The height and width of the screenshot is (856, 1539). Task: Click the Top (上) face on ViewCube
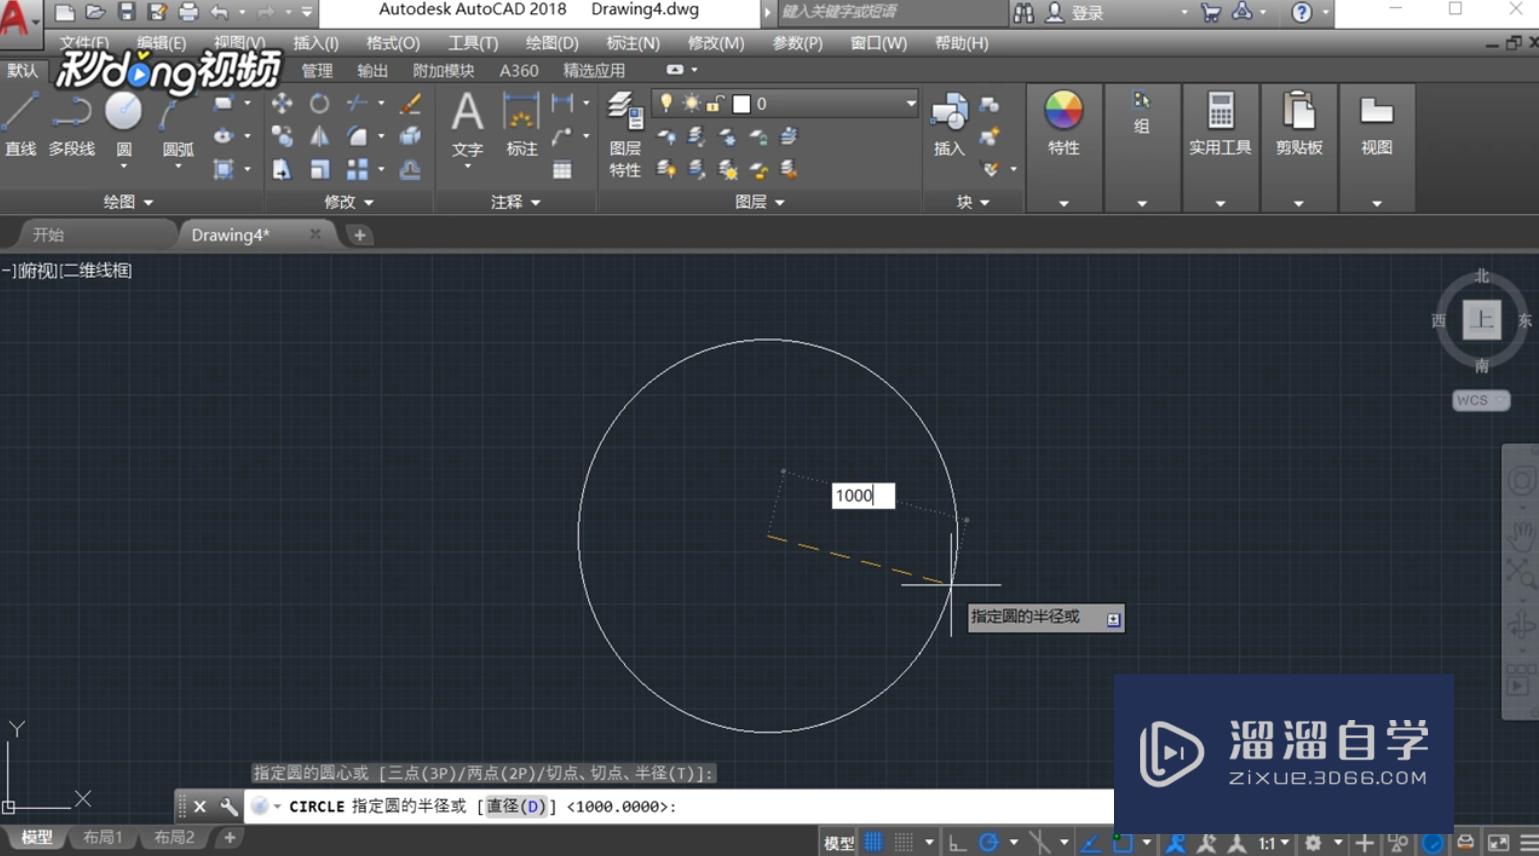1481,320
